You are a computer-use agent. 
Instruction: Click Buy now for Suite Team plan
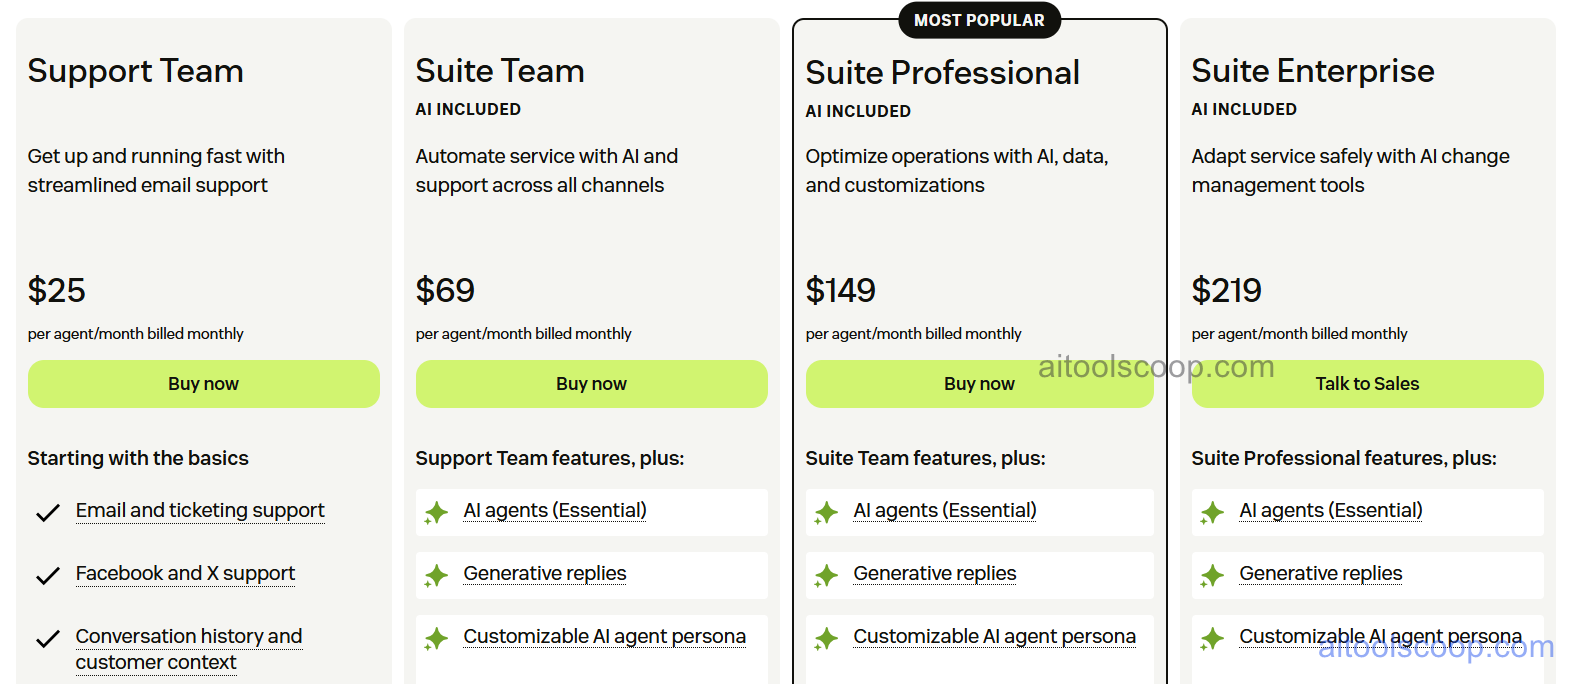pyautogui.click(x=591, y=383)
